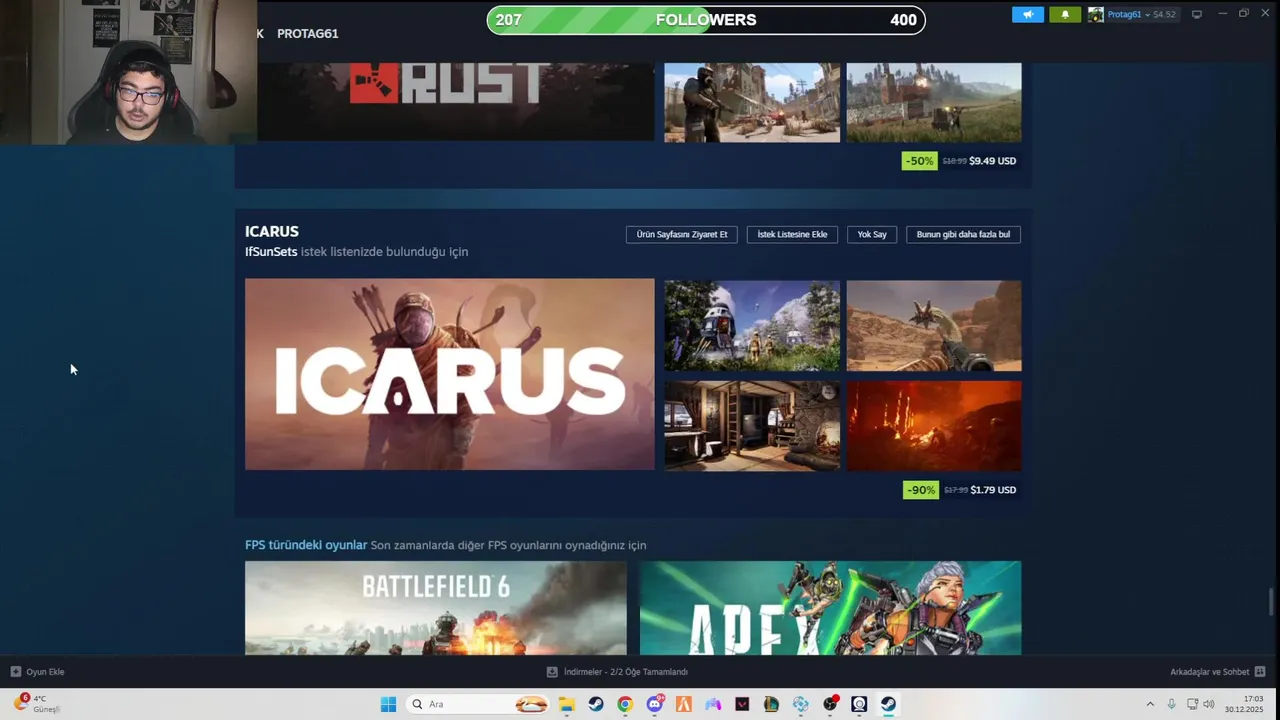The height and width of the screenshot is (720, 1280).
Task: Open the ICARUS title link
Action: coord(272,231)
